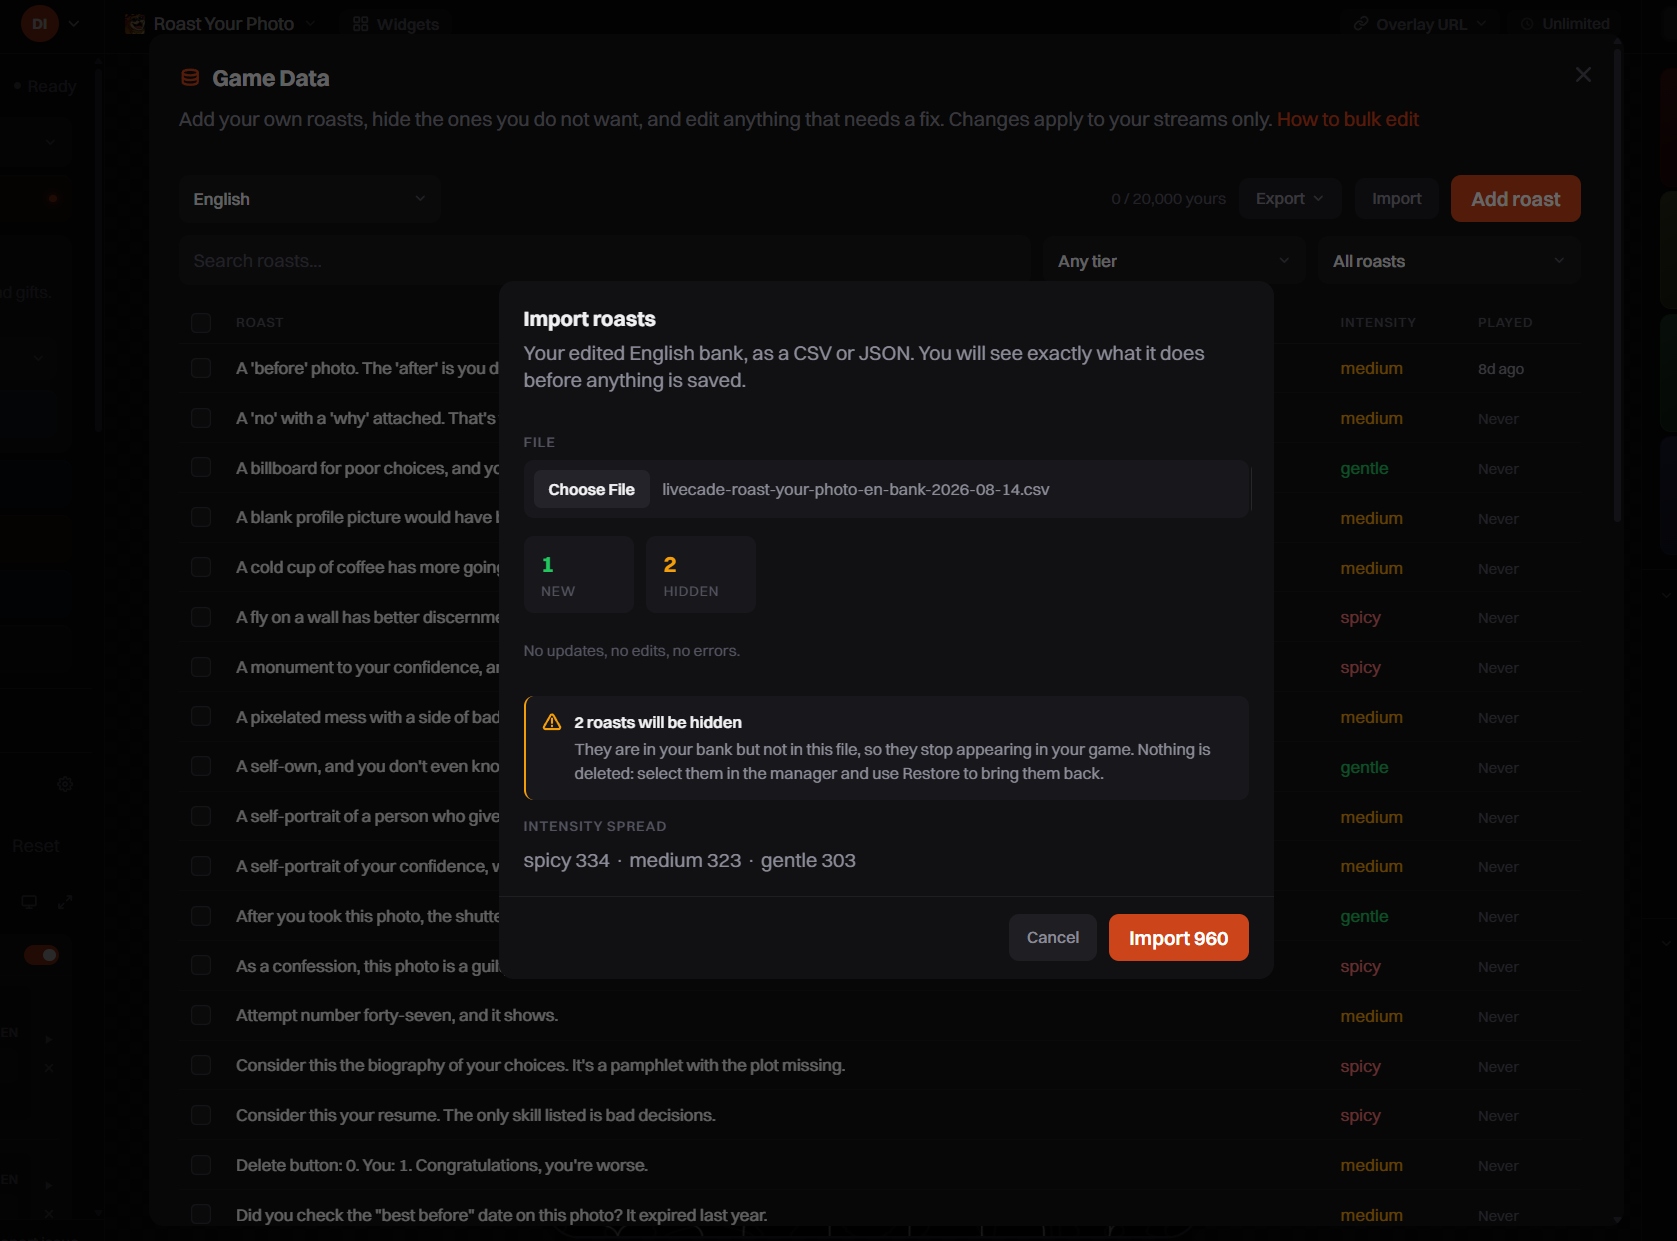Click the Game Data database icon

point(190,78)
